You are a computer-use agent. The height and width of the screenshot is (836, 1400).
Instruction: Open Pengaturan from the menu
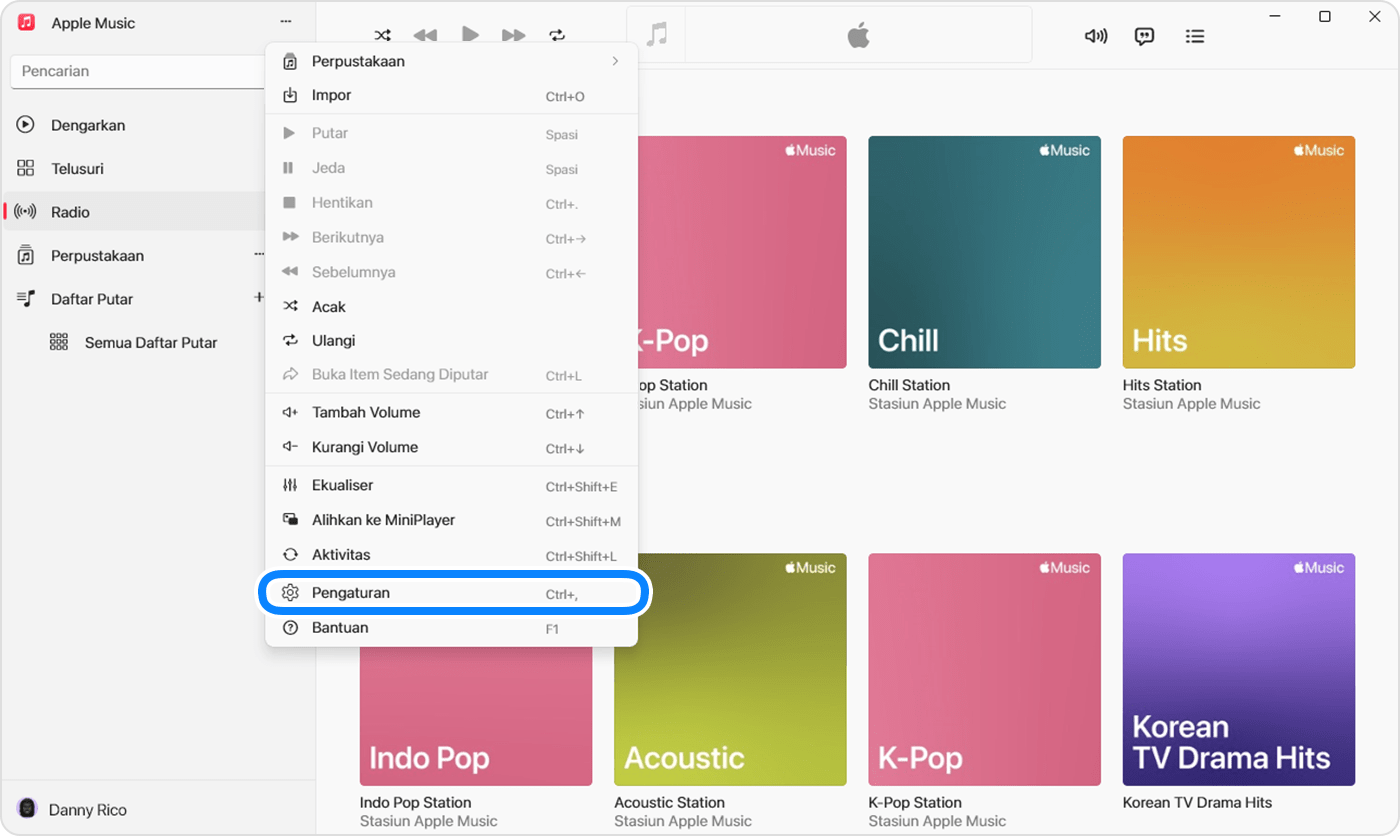pos(451,593)
